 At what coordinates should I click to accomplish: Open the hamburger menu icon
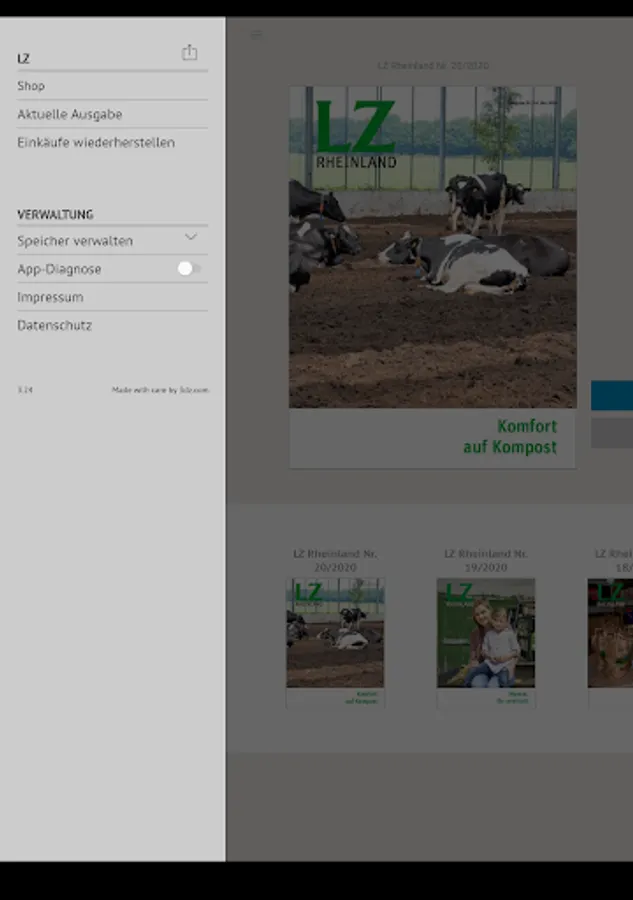point(257,35)
